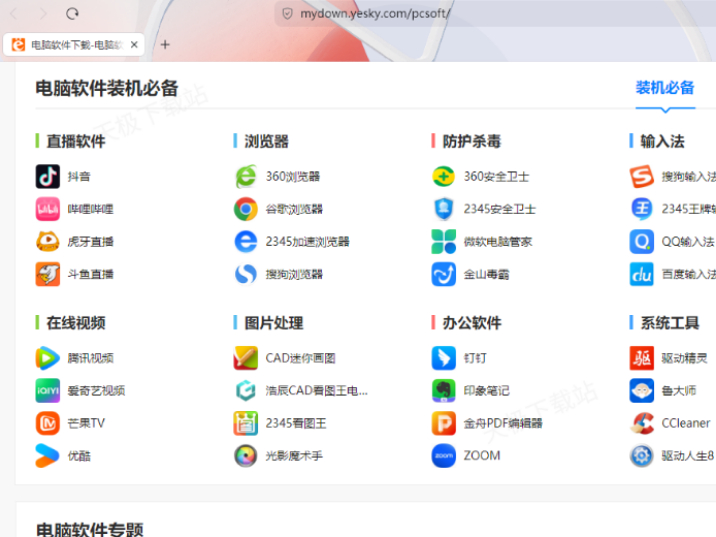
Task: Click the iQIYI (爱奇艺视频) icon
Action: [x=47, y=390]
